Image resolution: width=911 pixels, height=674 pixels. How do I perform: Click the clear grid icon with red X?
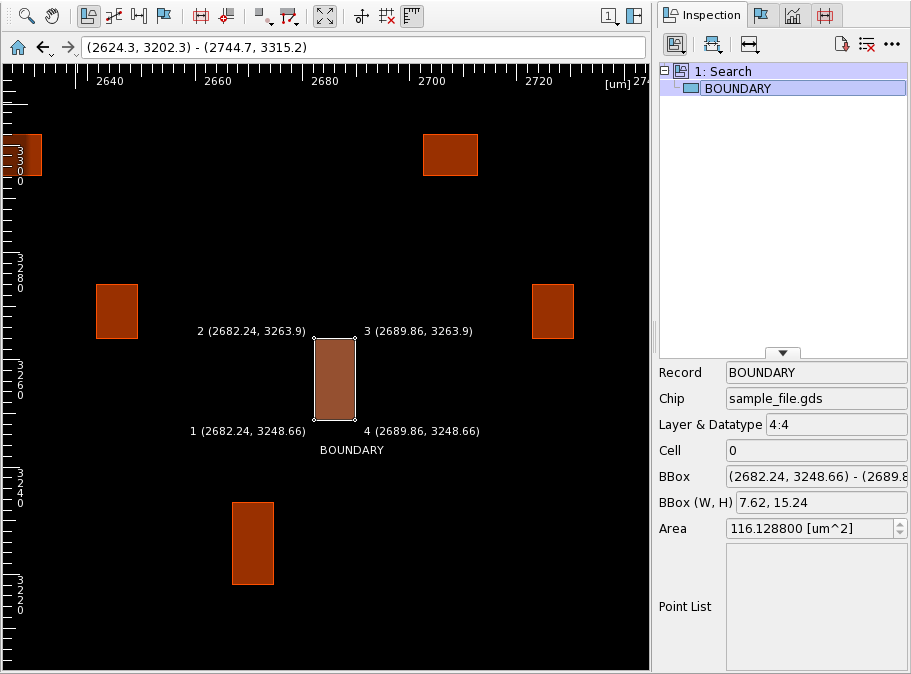point(386,16)
